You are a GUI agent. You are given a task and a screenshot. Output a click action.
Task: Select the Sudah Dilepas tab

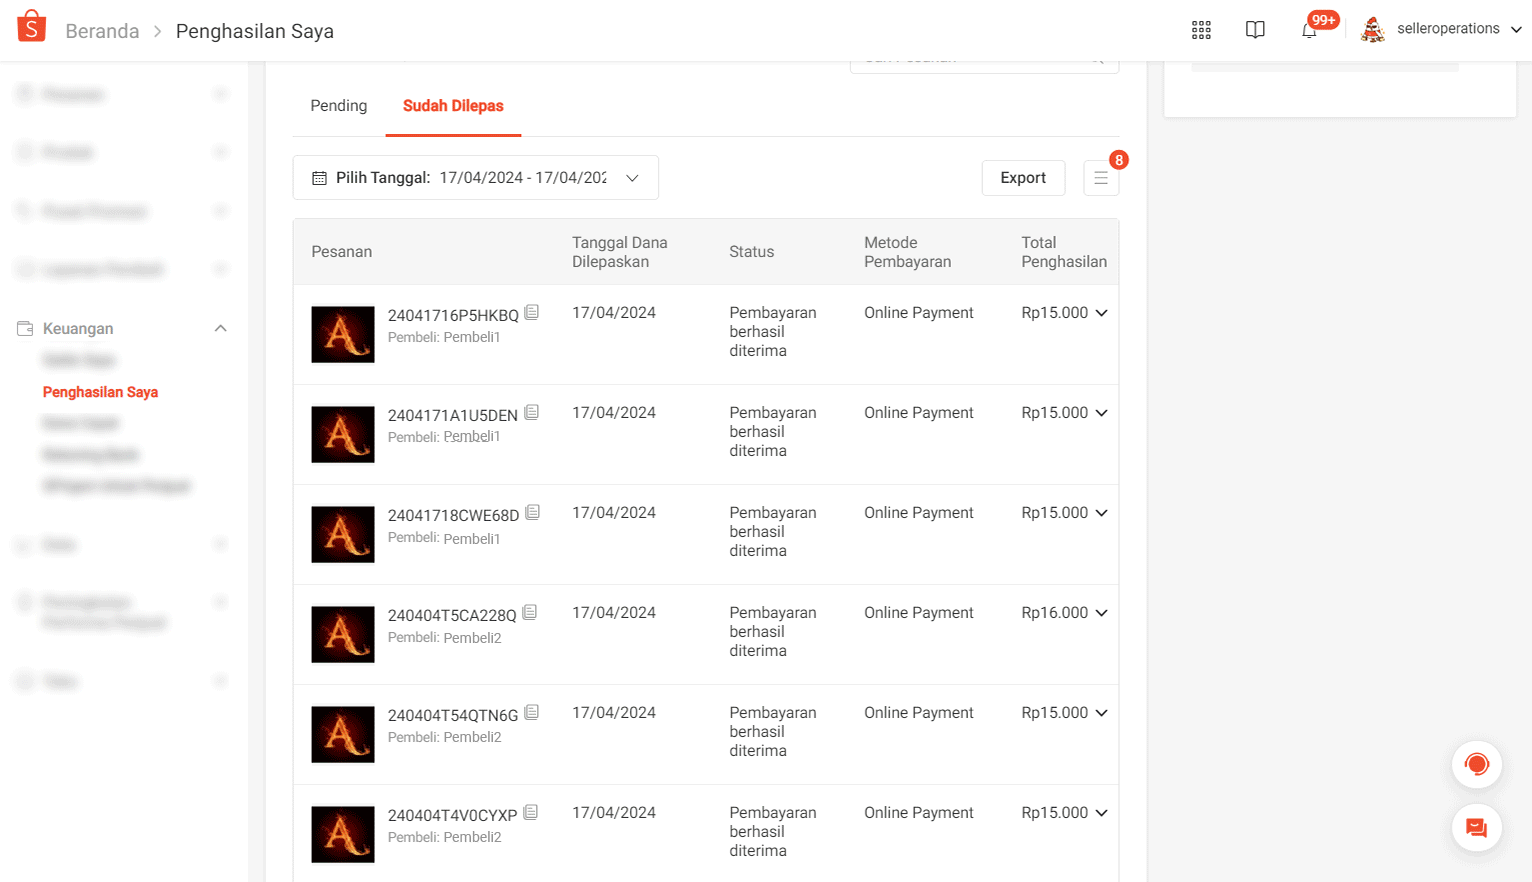pyautogui.click(x=453, y=106)
